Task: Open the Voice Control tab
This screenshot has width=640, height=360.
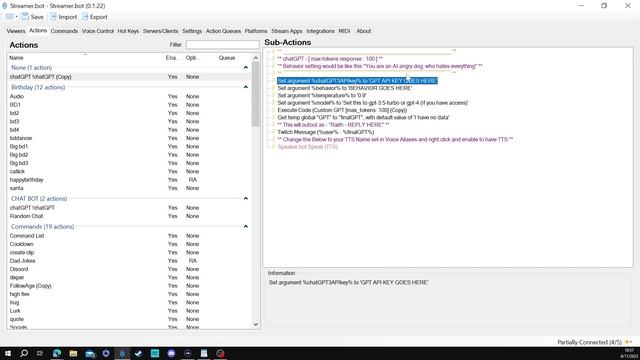Action: [98, 31]
